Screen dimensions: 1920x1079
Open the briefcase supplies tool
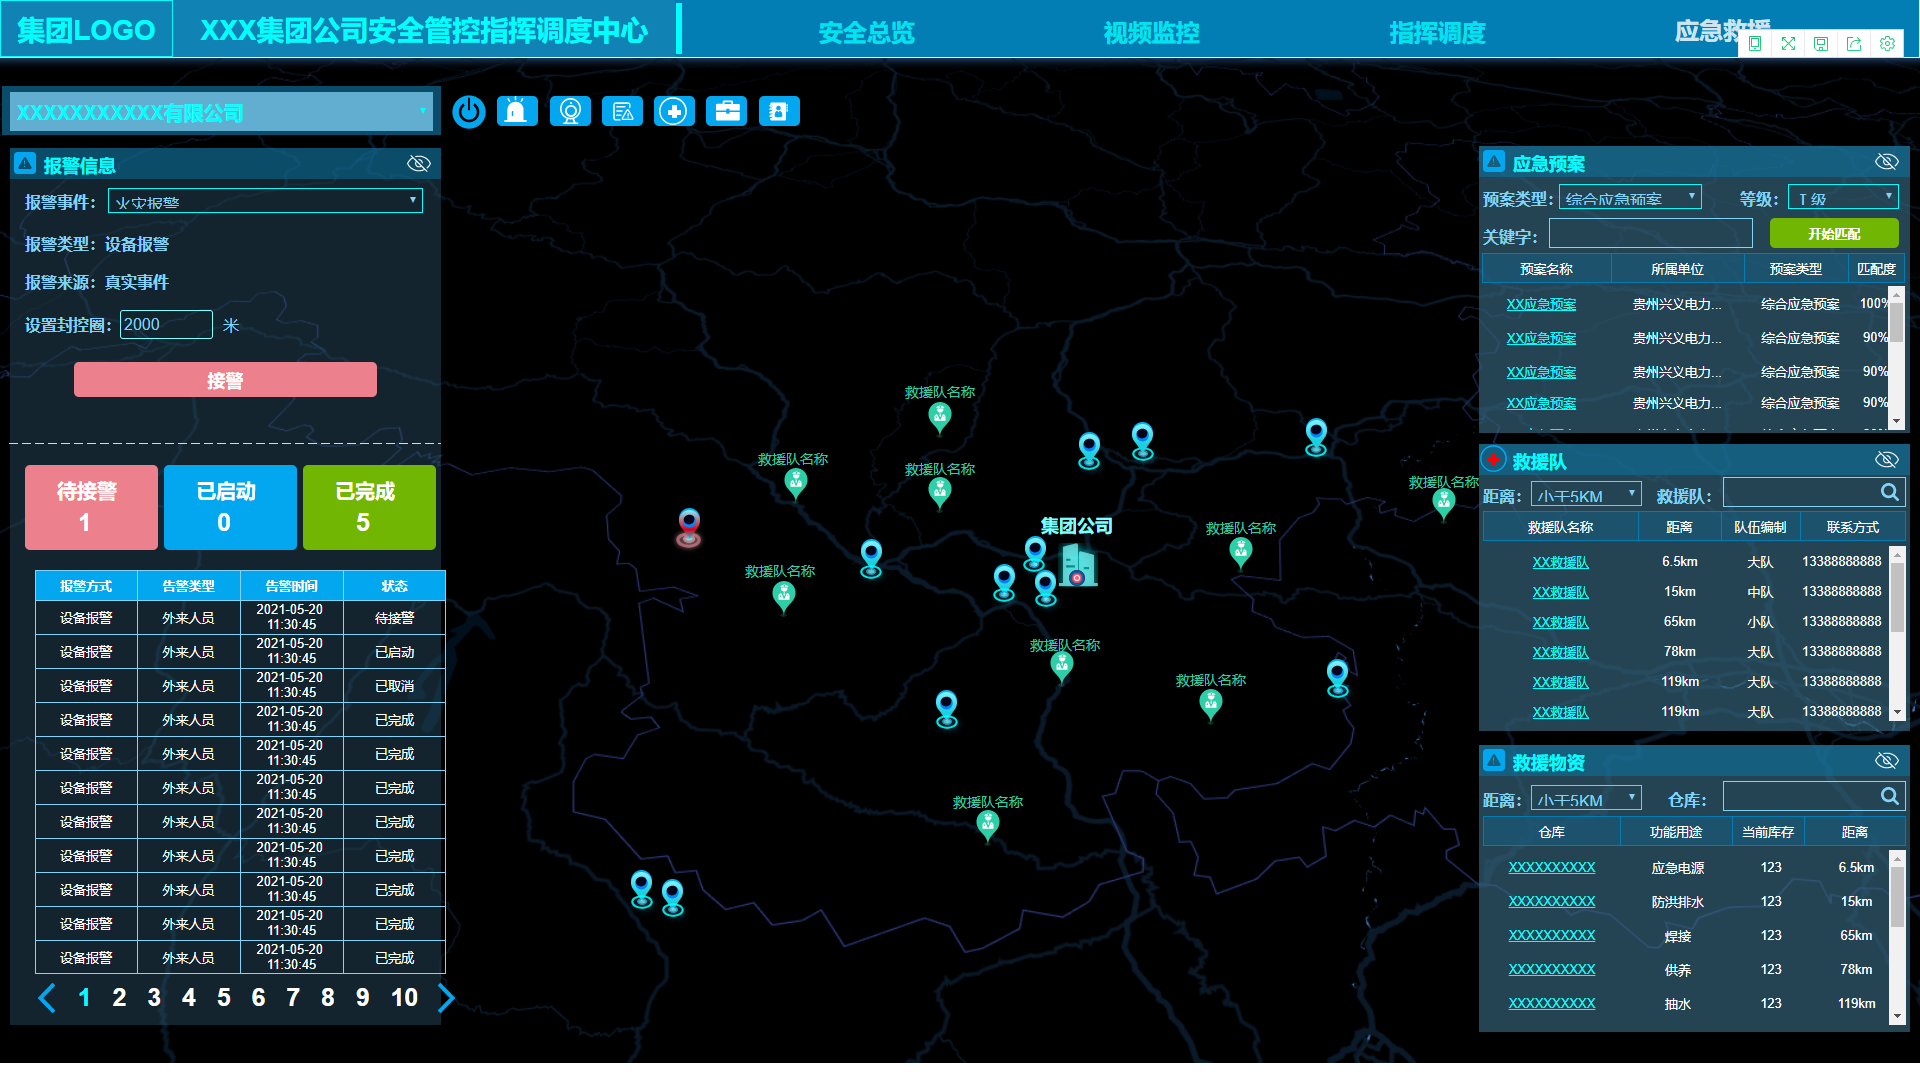click(727, 111)
